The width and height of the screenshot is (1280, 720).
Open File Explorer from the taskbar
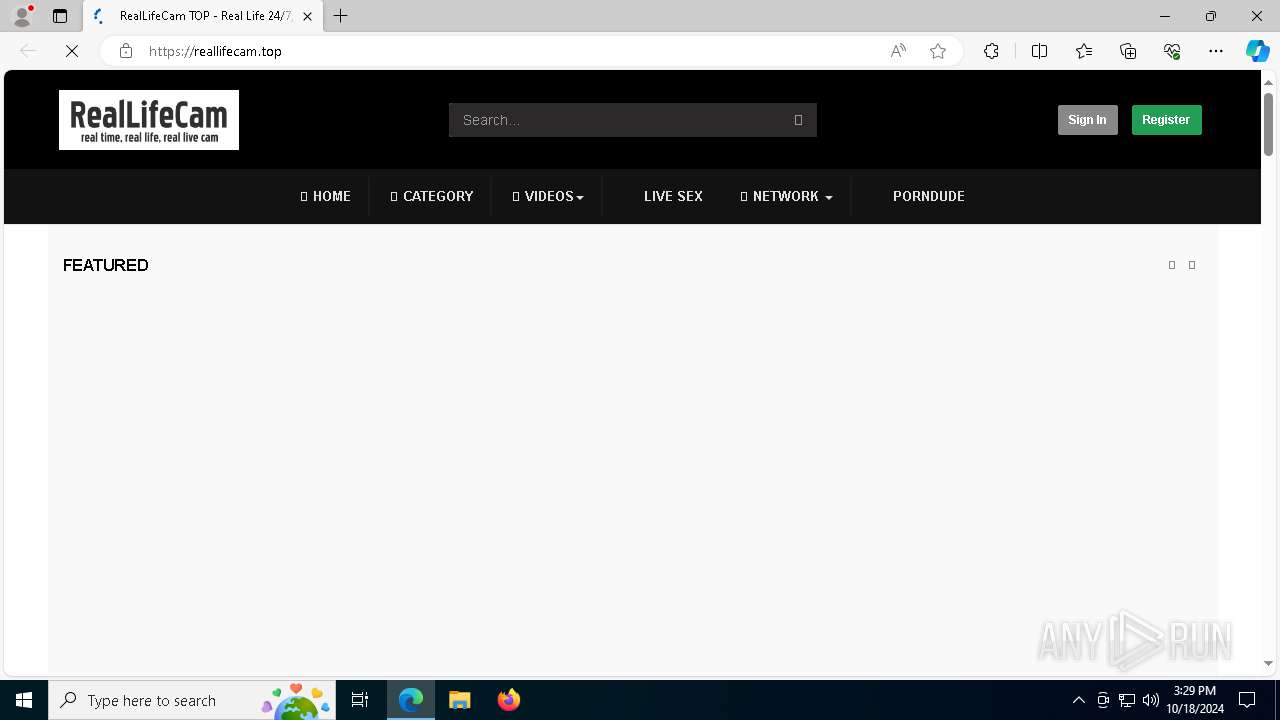[459, 700]
